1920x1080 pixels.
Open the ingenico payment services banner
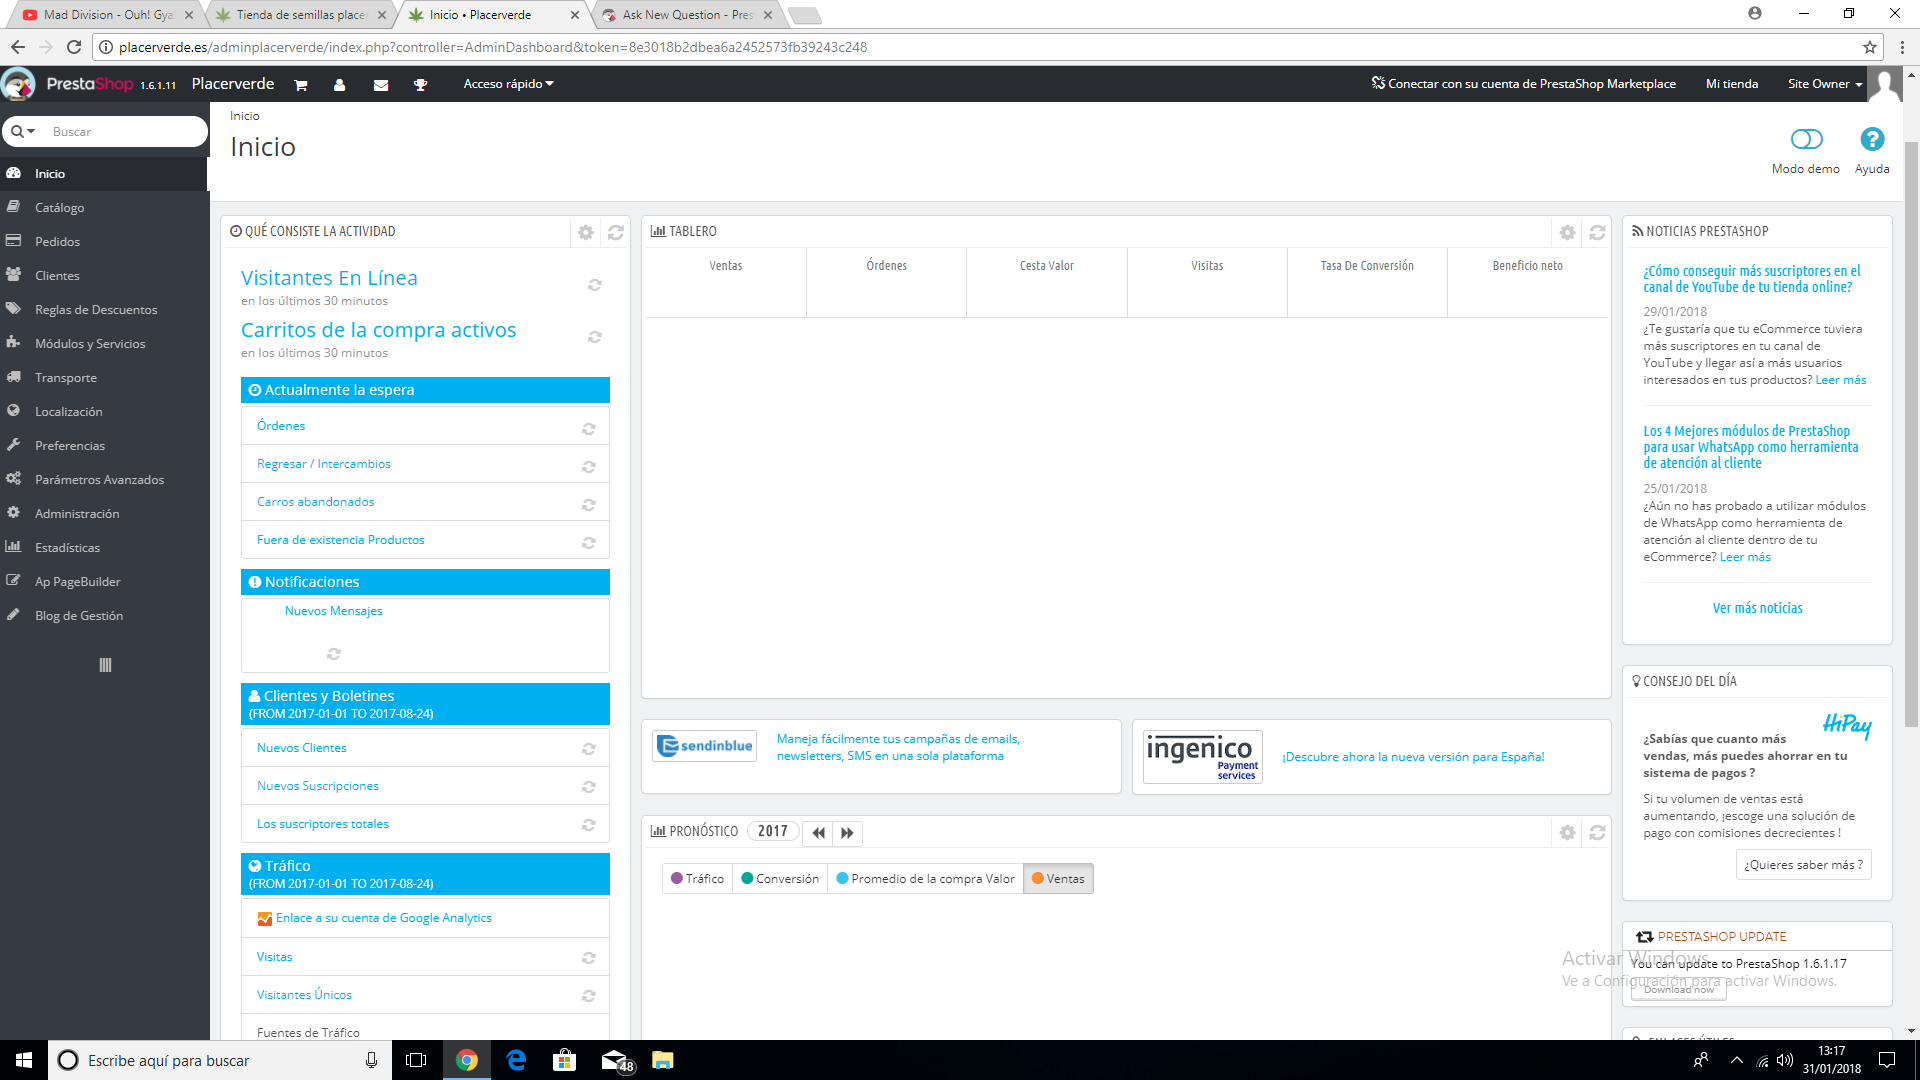coord(1202,757)
